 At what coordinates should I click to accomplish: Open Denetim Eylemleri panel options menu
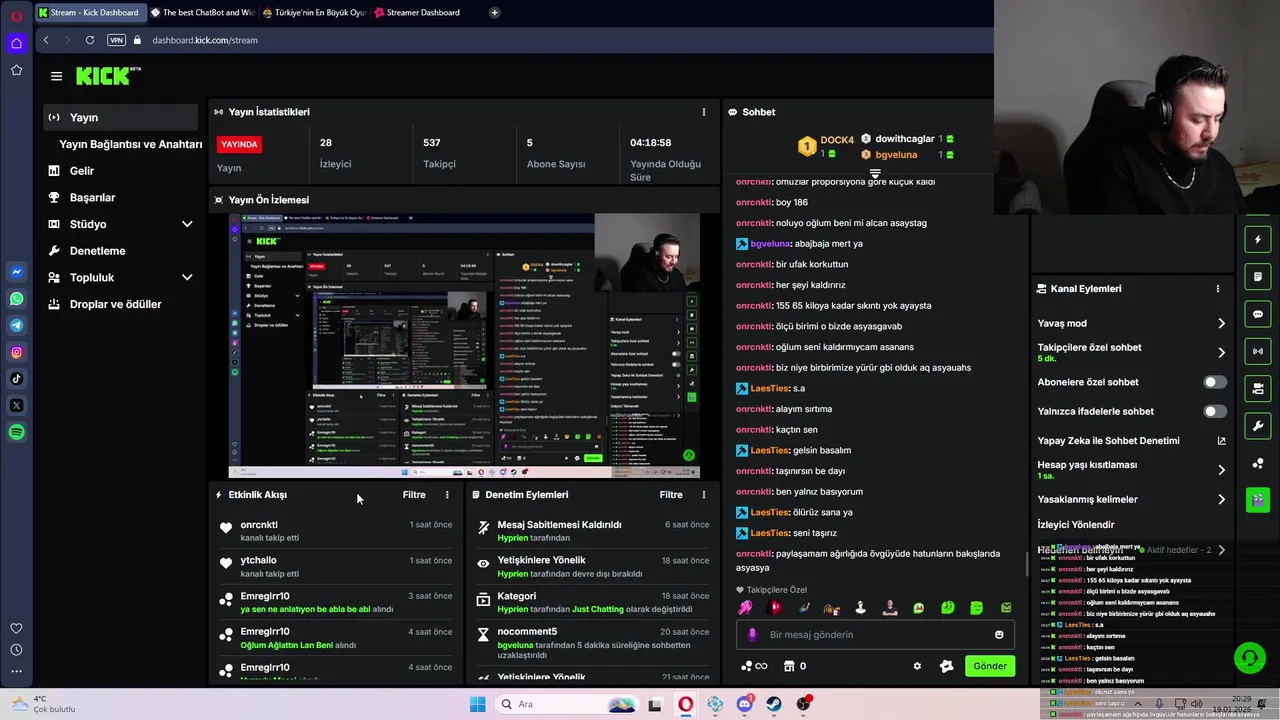[x=703, y=495]
